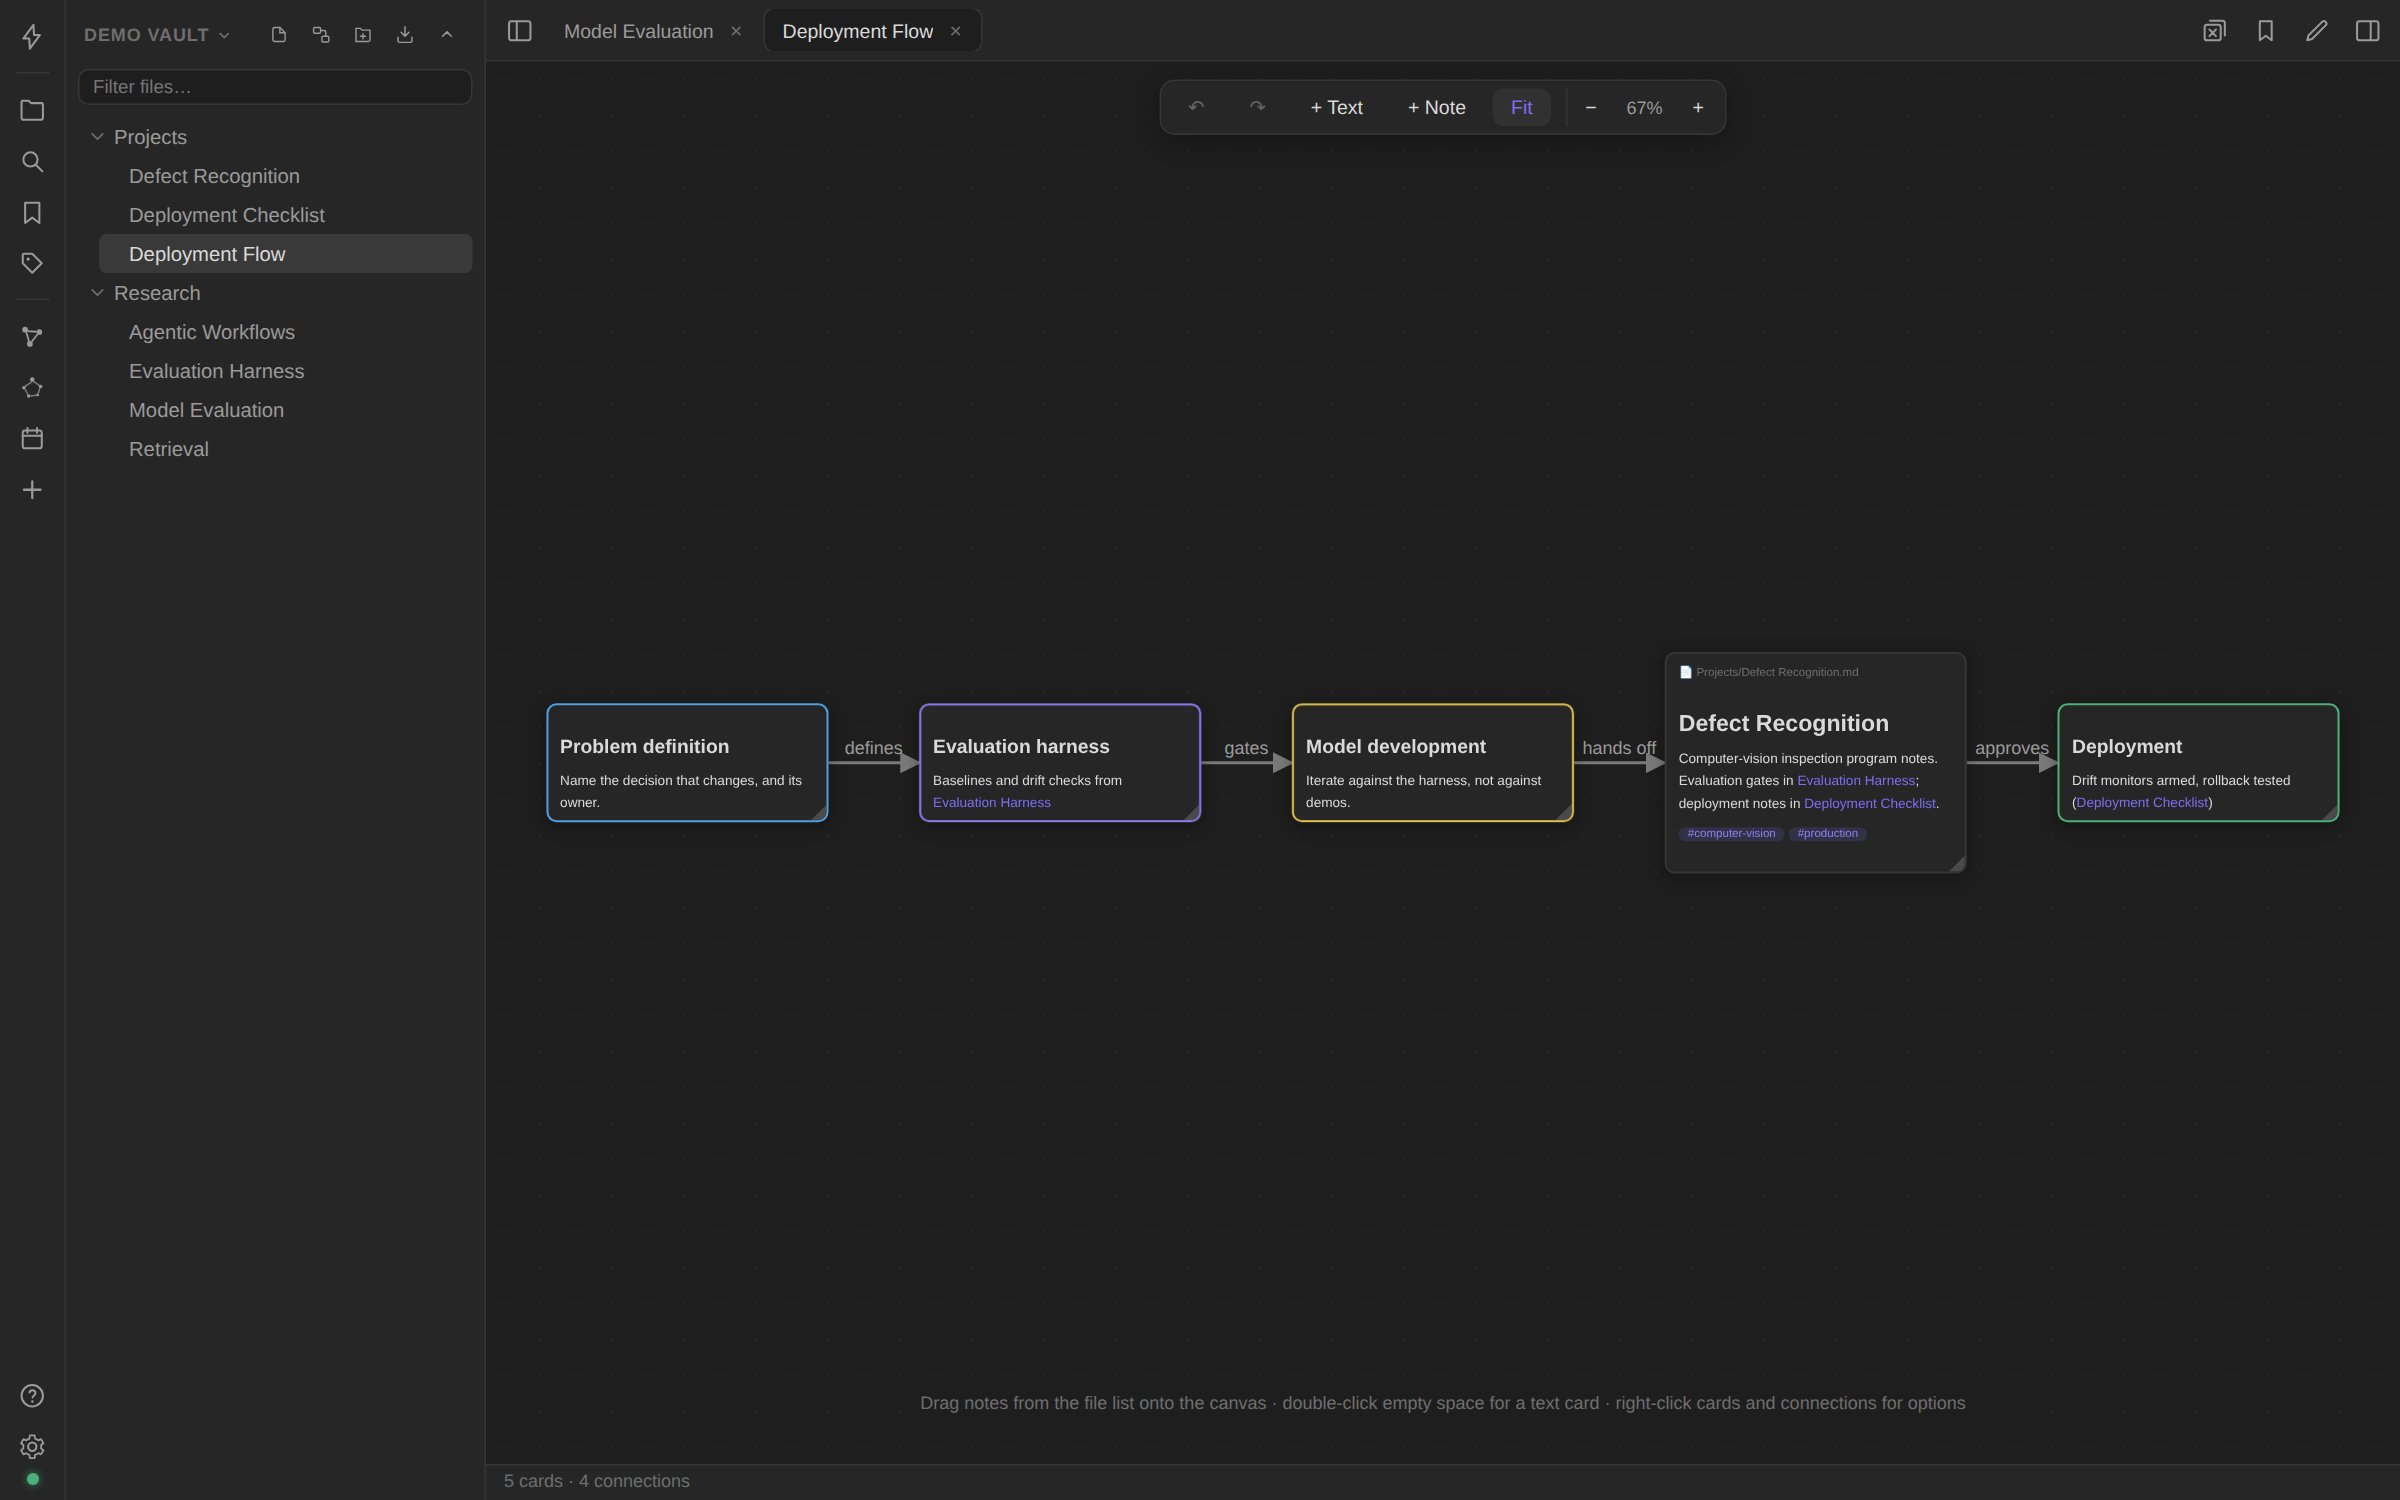Follow Deployment Checklist link in Deployment card
The width and height of the screenshot is (2400, 1500).
(2141, 802)
